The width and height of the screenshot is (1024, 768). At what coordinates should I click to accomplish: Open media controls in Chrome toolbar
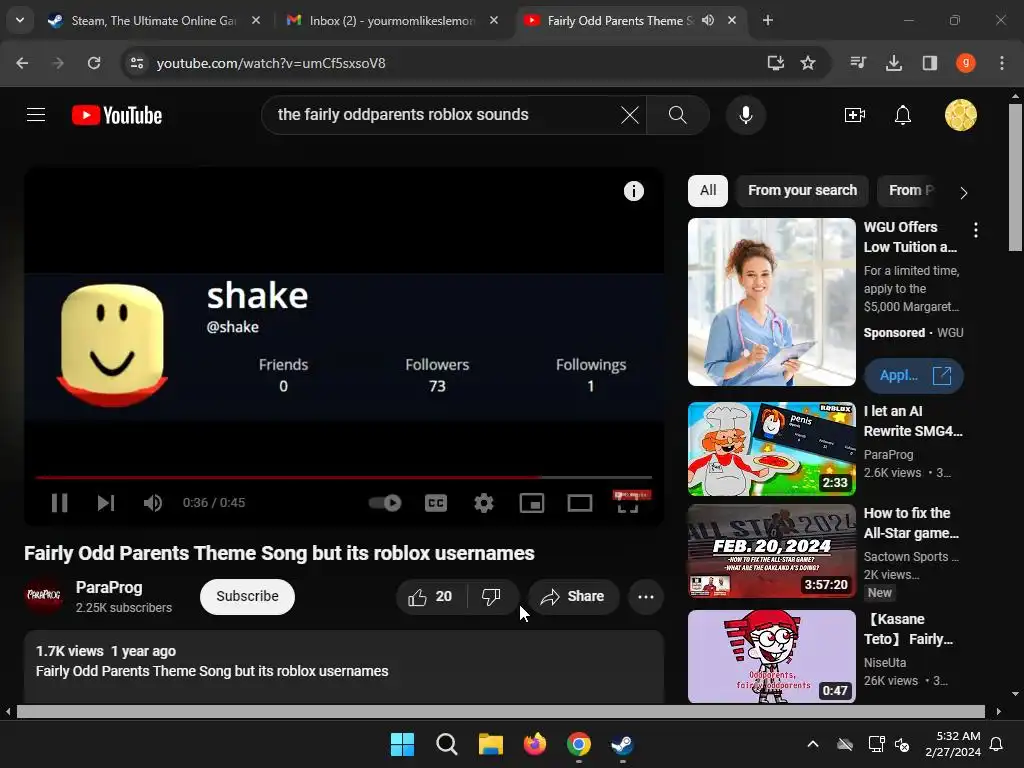tap(858, 63)
